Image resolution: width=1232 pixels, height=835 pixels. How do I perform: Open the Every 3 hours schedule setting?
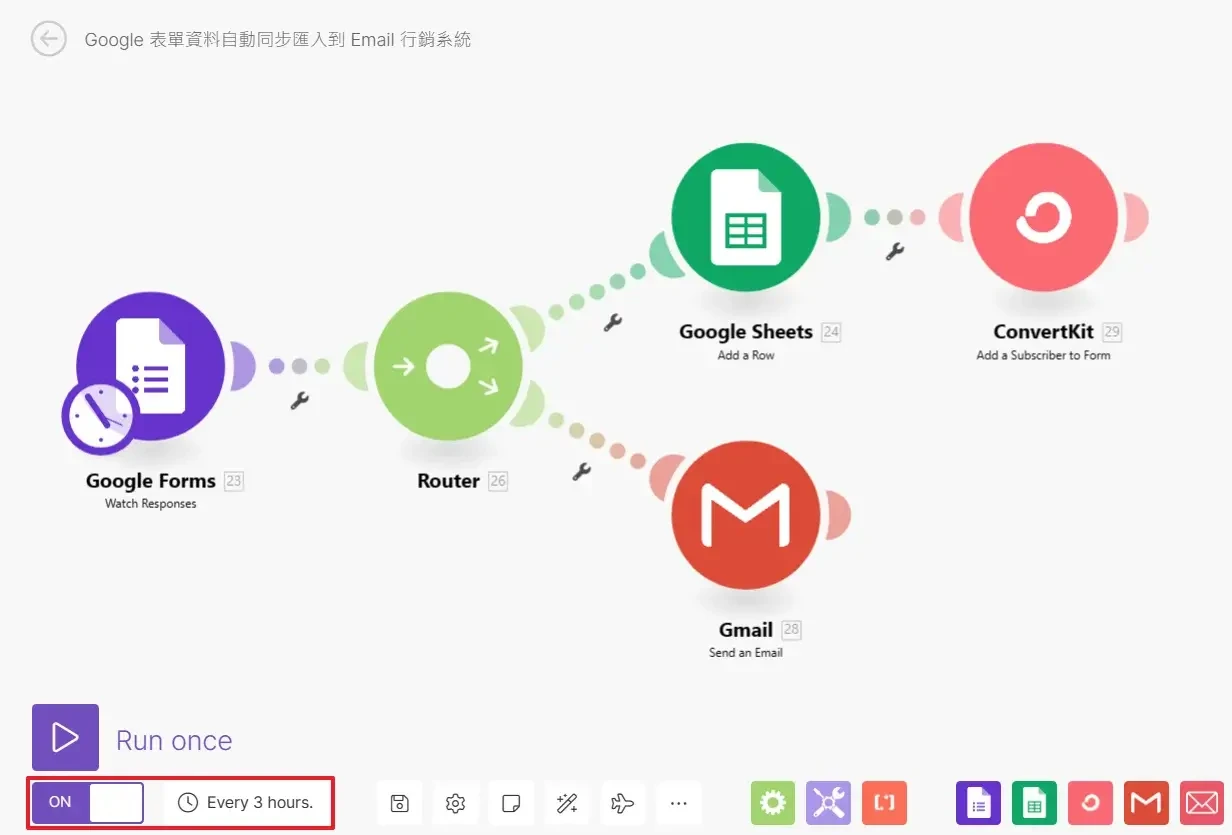[x=246, y=802]
